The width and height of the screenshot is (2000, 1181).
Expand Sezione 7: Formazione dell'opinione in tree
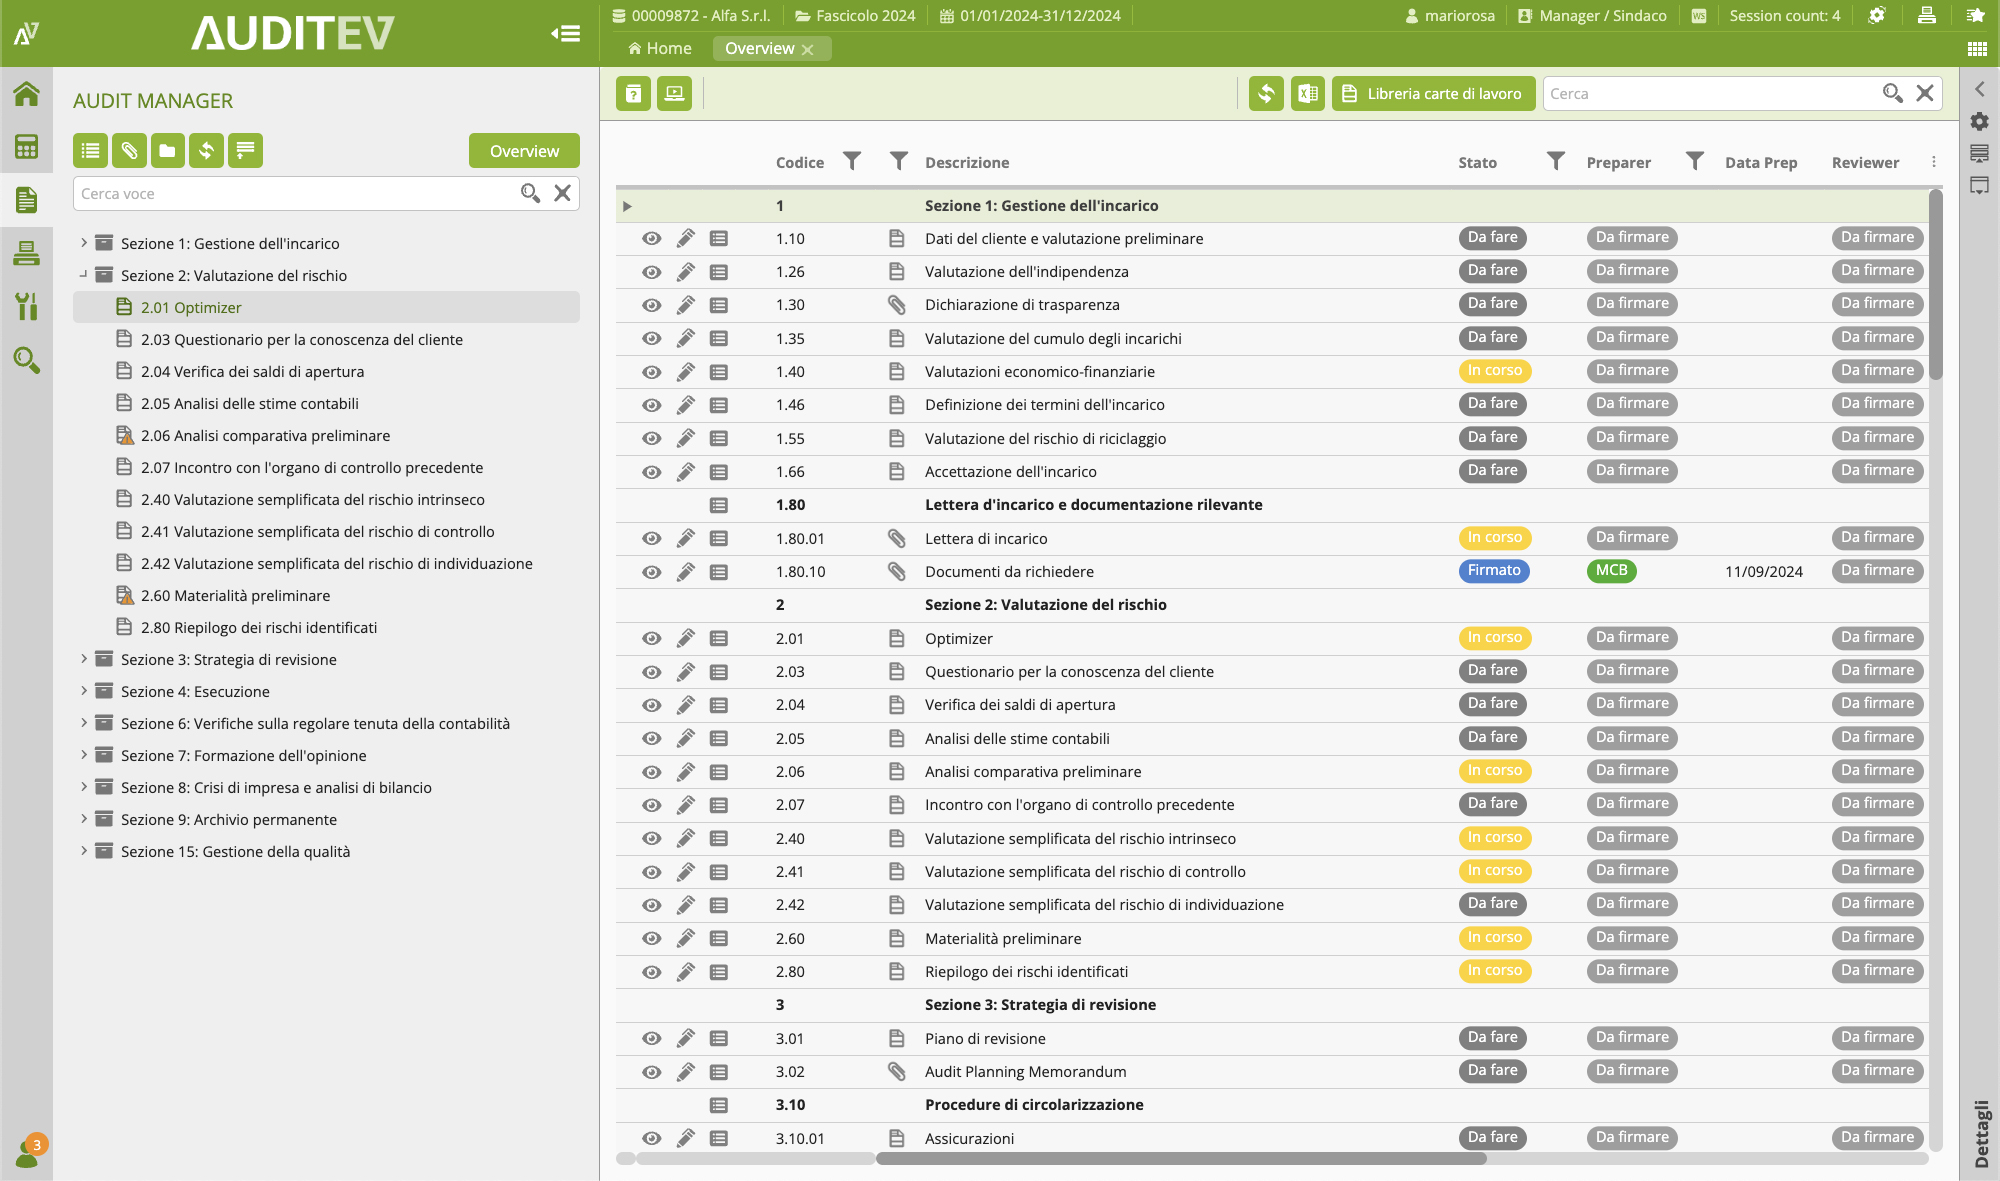point(83,755)
